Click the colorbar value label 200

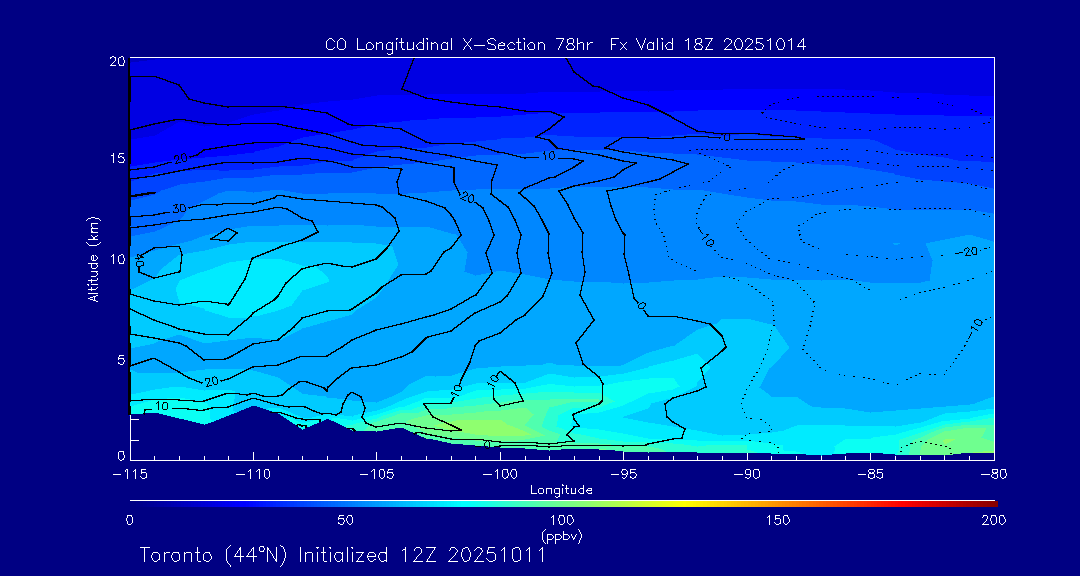point(992,520)
